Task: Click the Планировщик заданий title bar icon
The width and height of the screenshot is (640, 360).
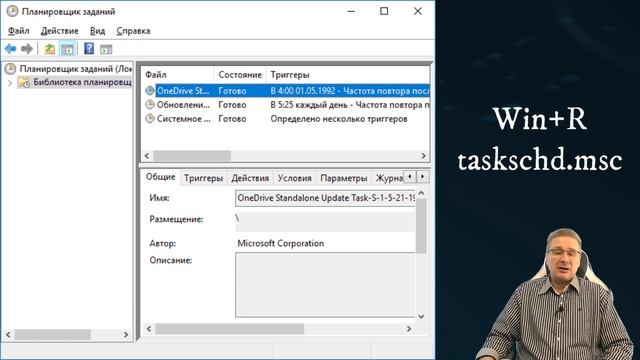Action: [x=12, y=11]
